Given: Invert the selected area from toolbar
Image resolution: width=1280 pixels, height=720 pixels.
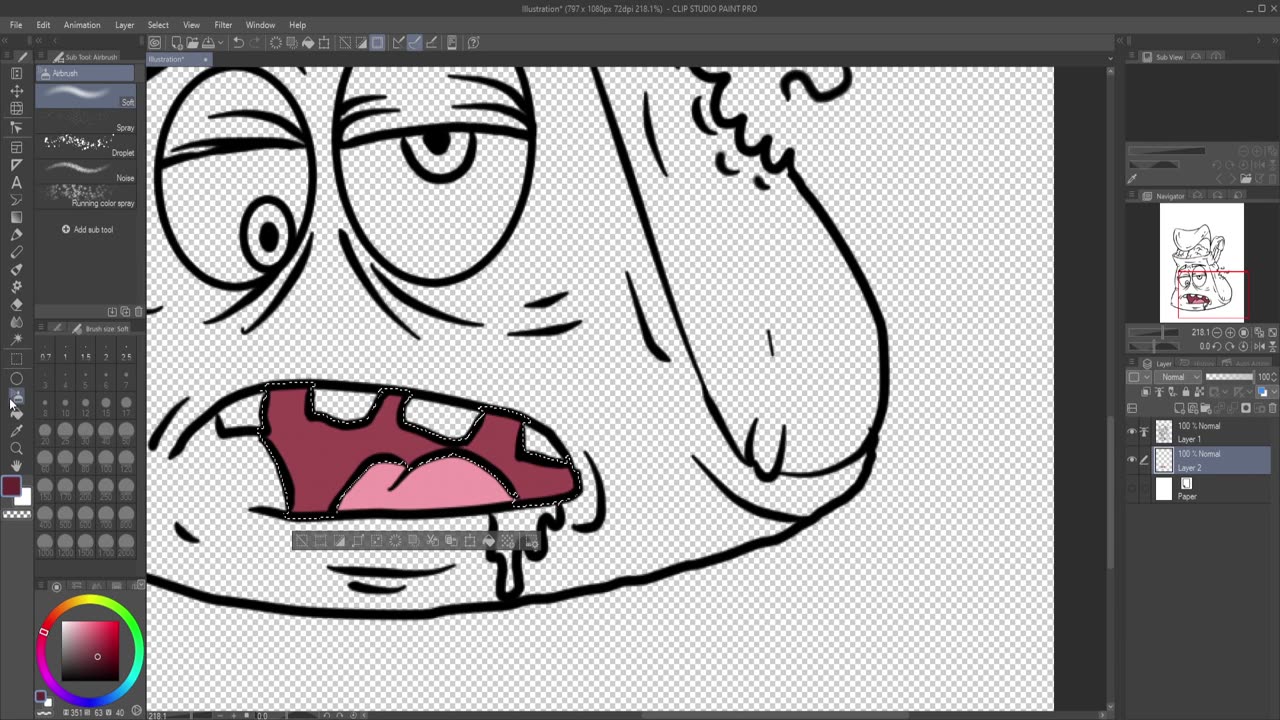Looking at the screenshot, I should (362, 43).
